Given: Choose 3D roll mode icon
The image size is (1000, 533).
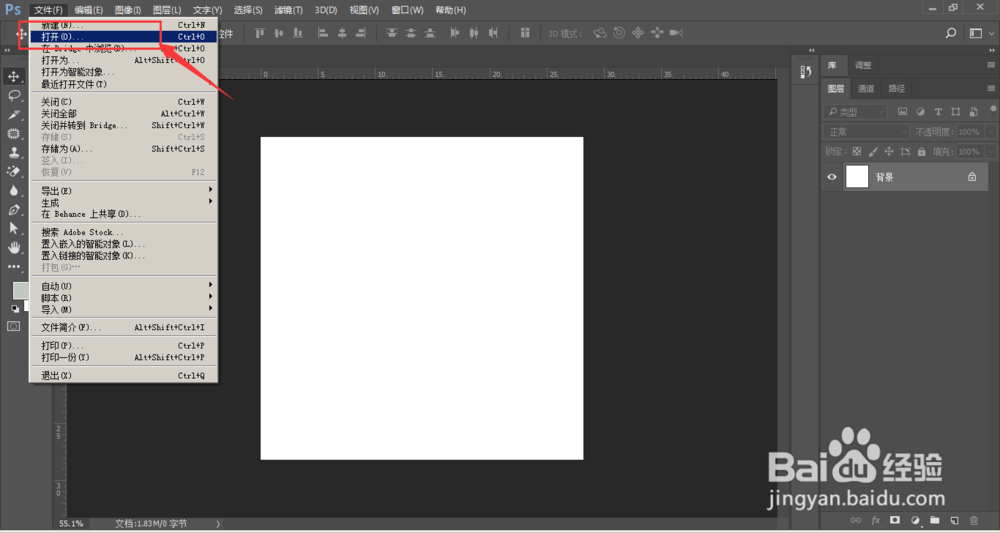Looking at the screenshot, I should tap(619, 33).
